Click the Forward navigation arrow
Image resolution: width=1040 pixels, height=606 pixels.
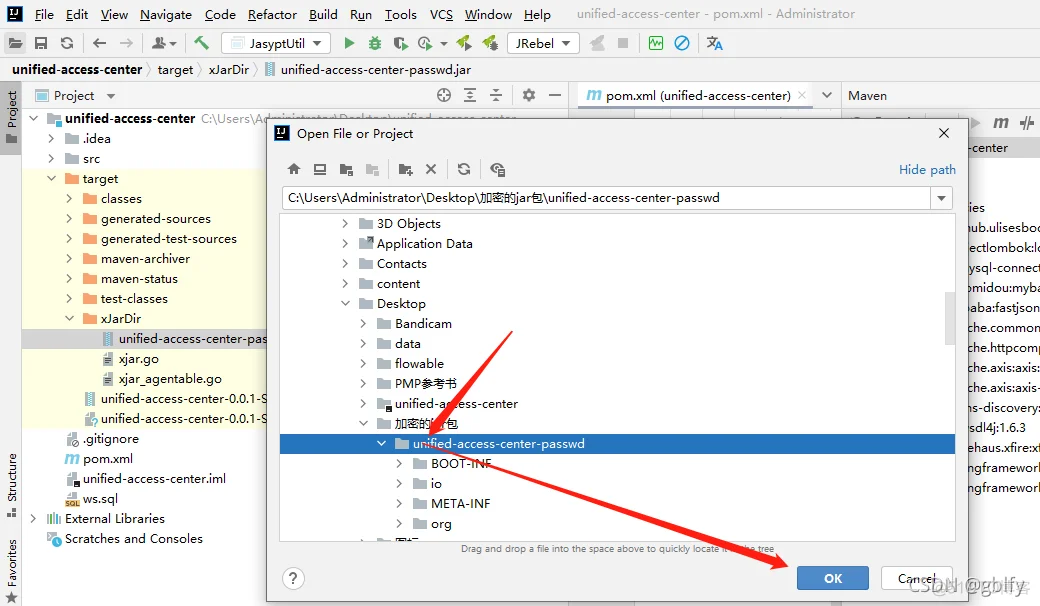point(126,44)
